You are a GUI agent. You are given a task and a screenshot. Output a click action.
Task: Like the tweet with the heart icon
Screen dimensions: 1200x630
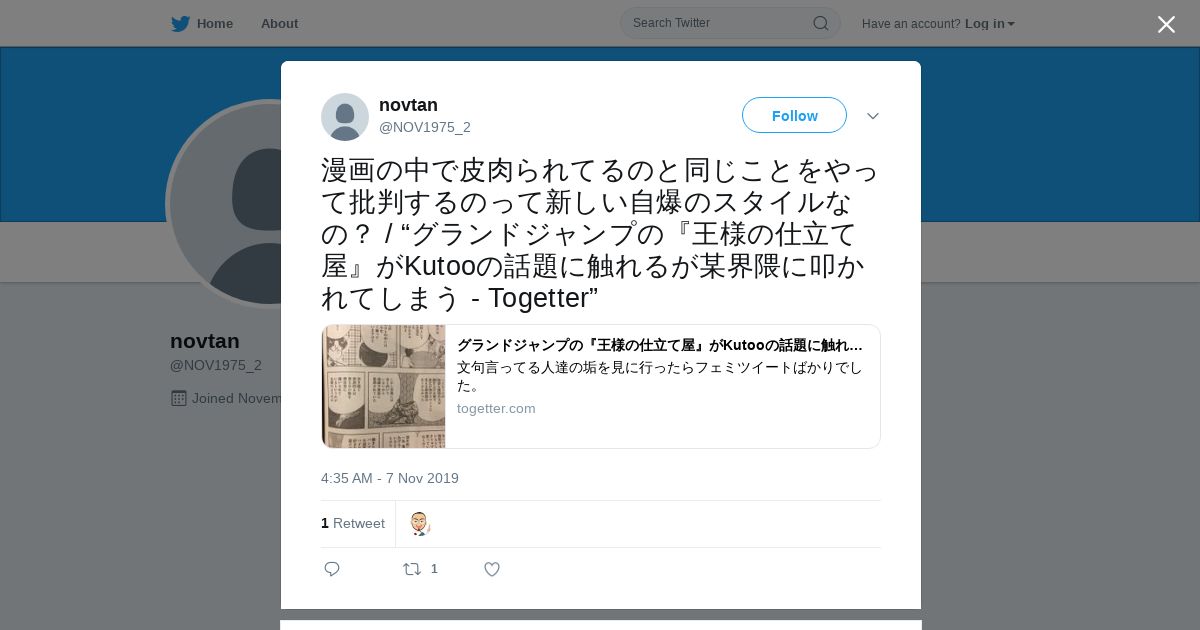pyautogui.click(x=492, y=569)
